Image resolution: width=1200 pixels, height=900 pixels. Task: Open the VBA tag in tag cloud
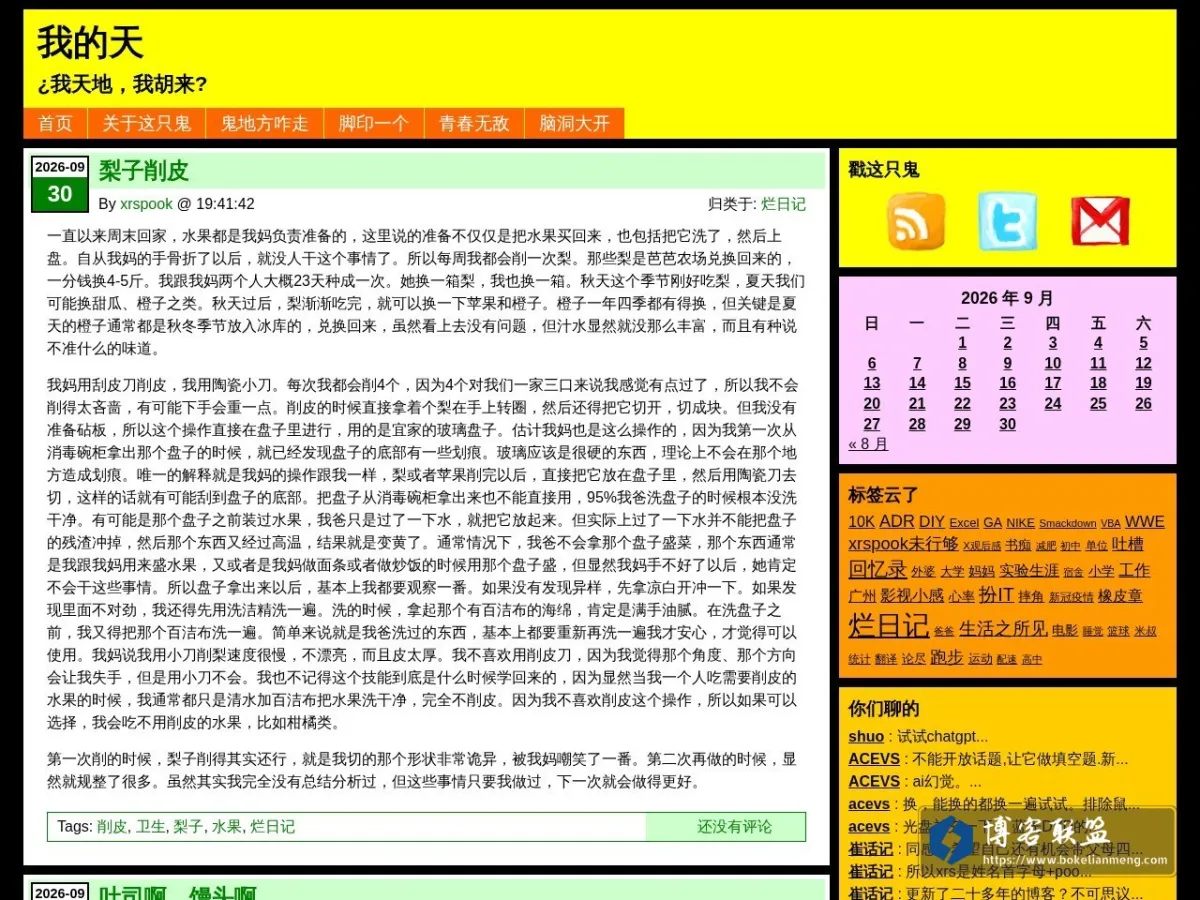click(x=1111, y=523)
